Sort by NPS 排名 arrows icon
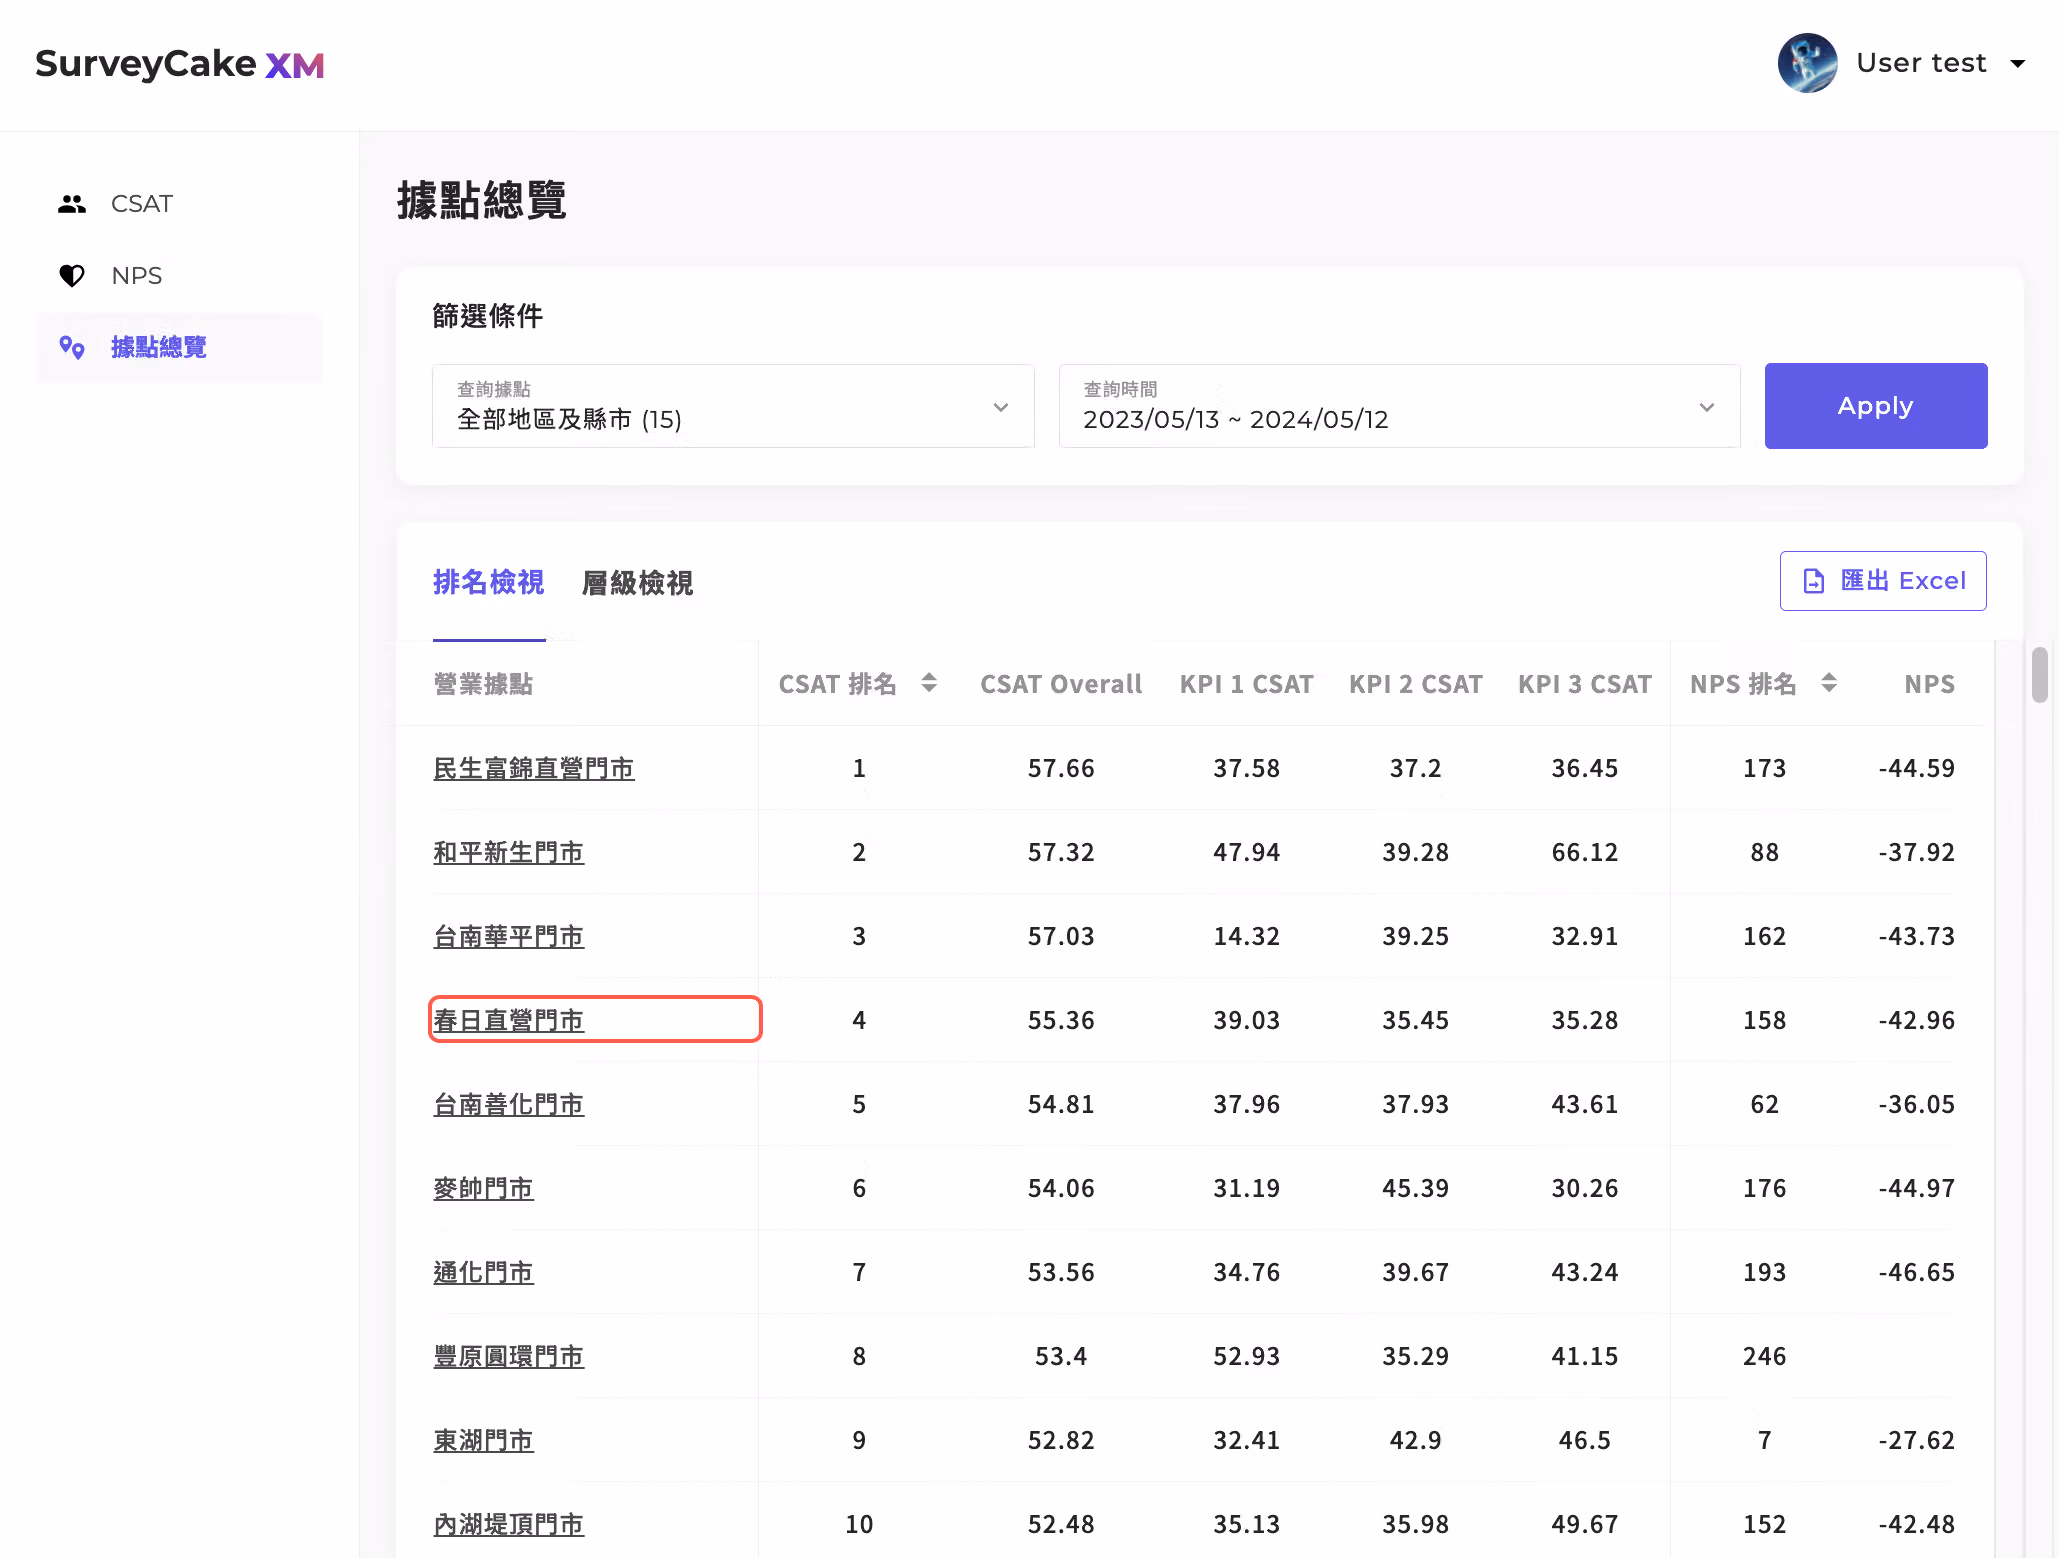Image resolution: width=2059 pixels, height=1558 pixels. click(1829, 683)
